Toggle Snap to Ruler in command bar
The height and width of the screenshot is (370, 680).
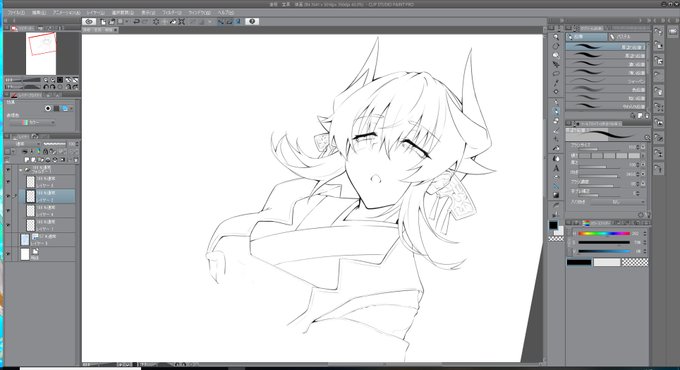[x=220, y=21]
